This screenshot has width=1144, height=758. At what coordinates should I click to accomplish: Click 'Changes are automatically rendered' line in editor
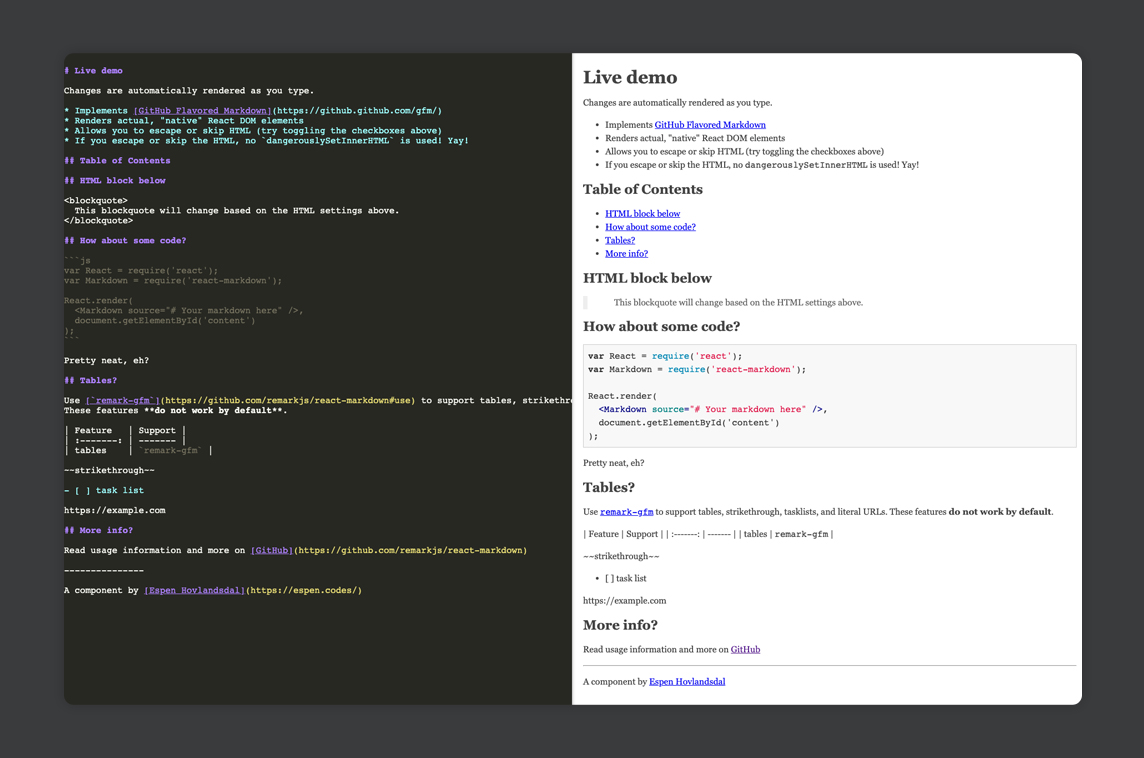click(x=188, y=91)
